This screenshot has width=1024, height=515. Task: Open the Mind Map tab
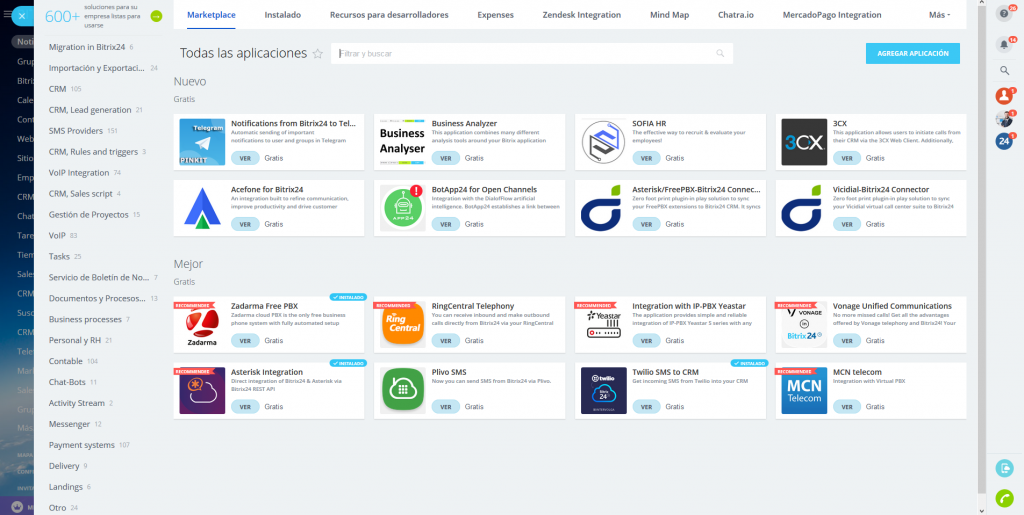click(669, 14)
